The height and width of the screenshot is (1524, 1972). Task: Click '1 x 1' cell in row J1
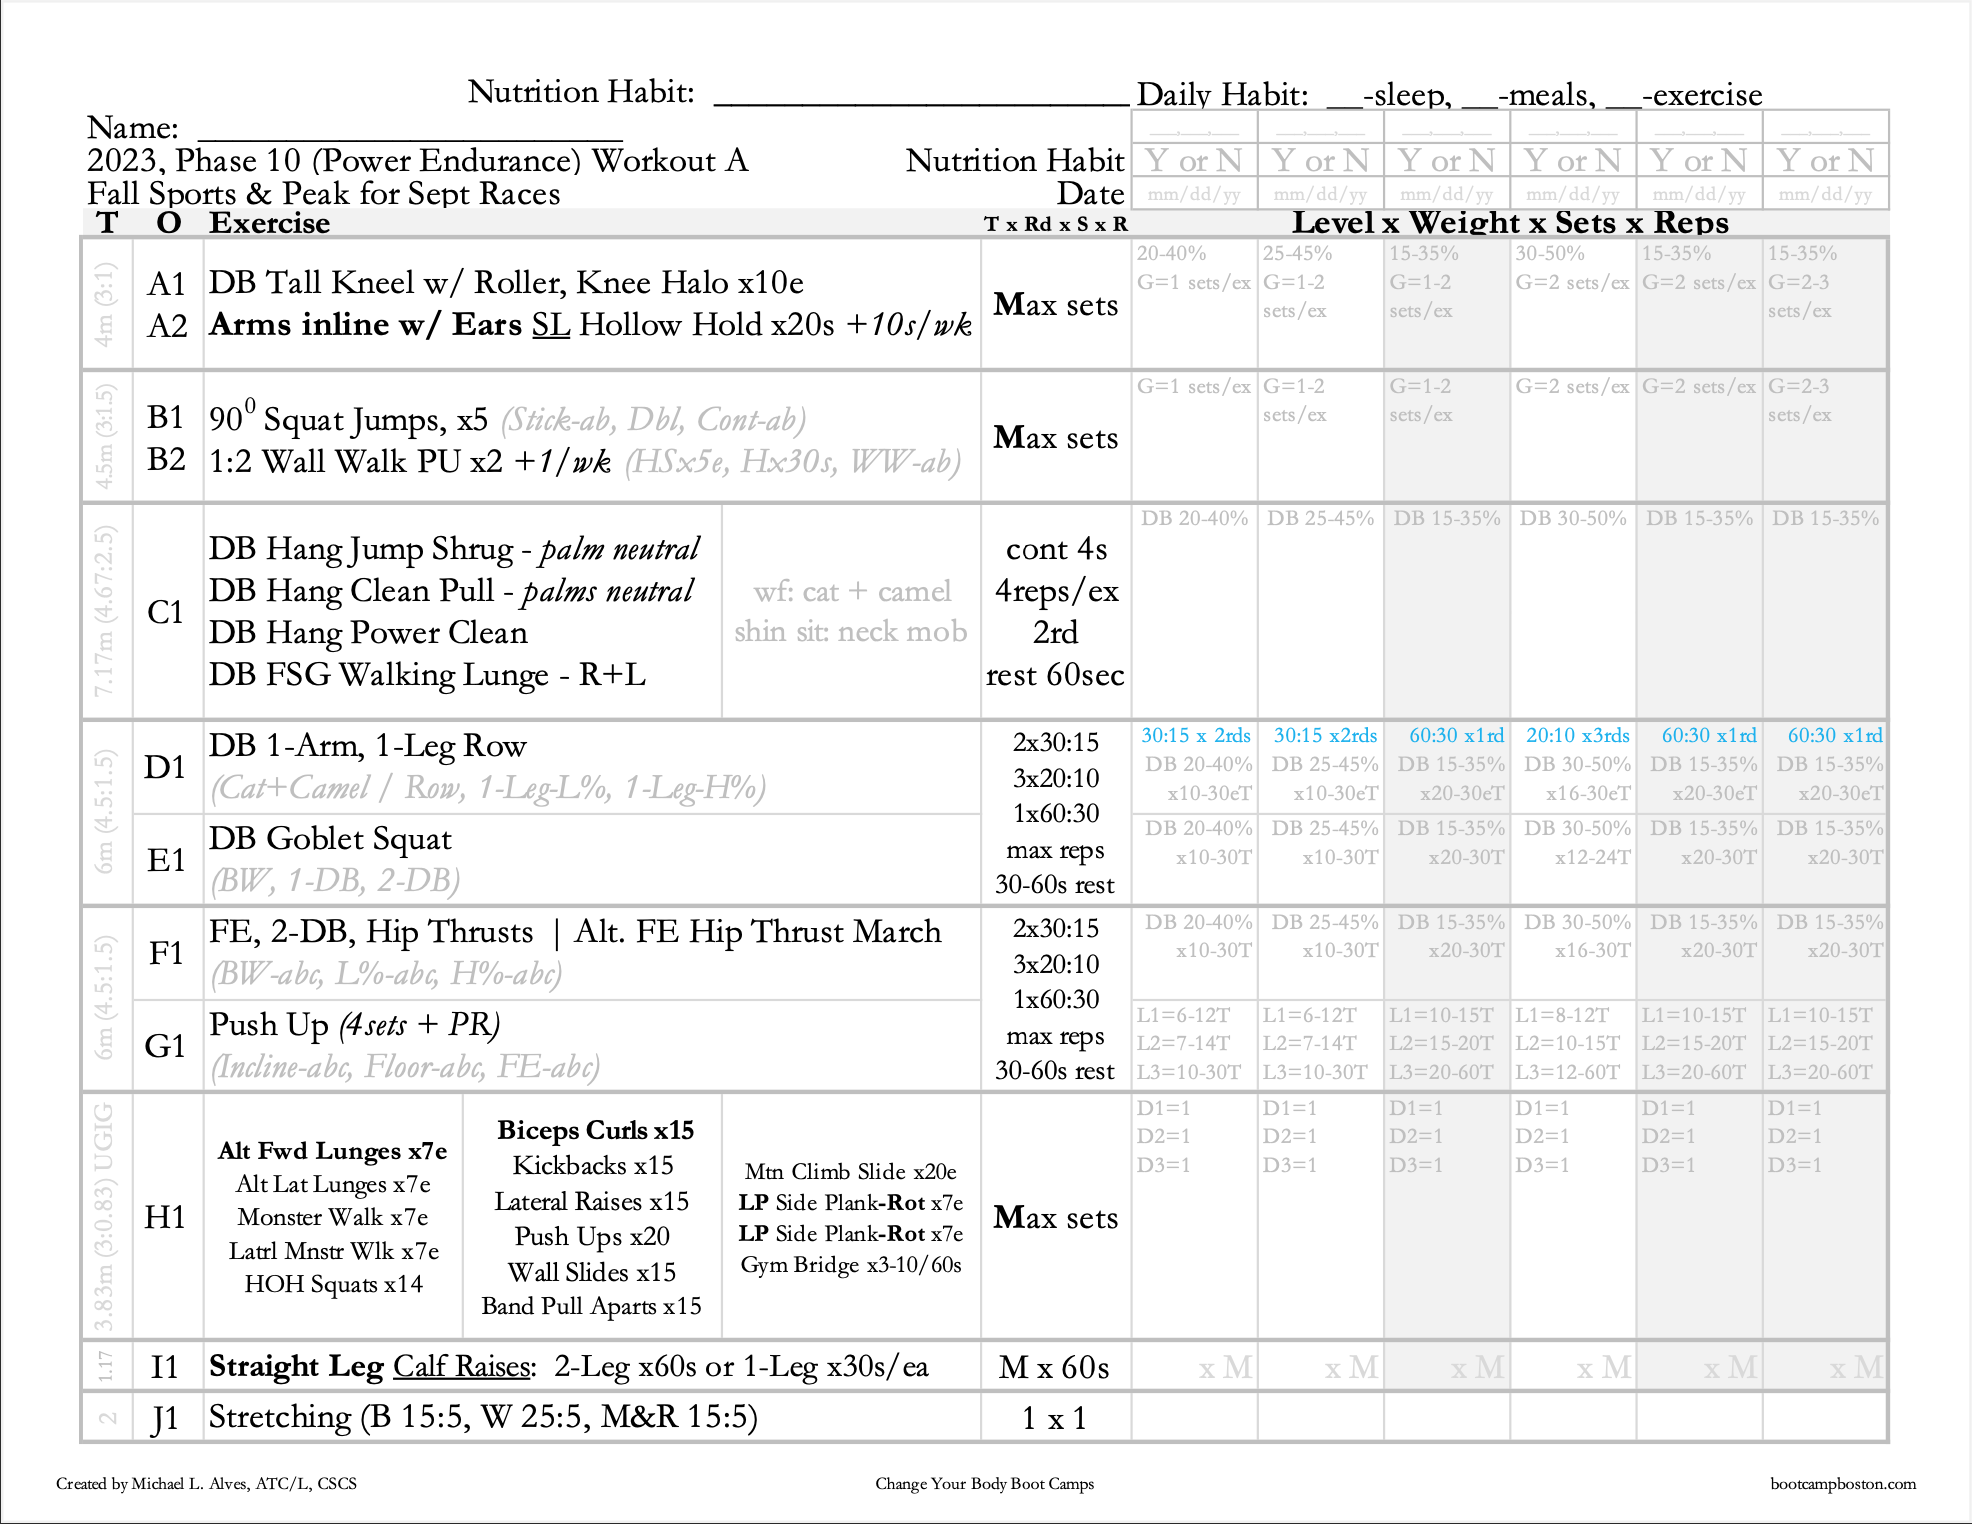click(x=1054, y=1419)
